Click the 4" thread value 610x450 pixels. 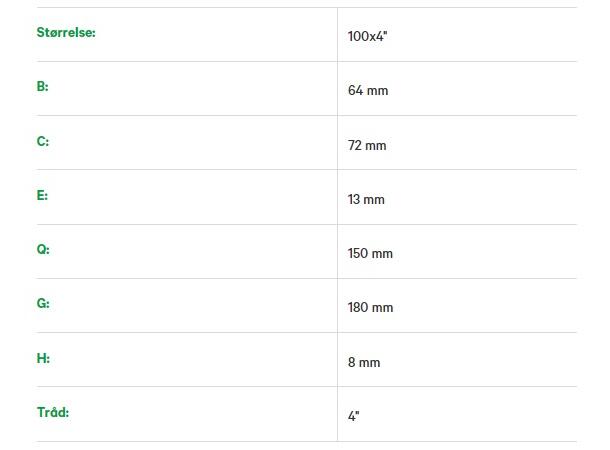(354, 416)
